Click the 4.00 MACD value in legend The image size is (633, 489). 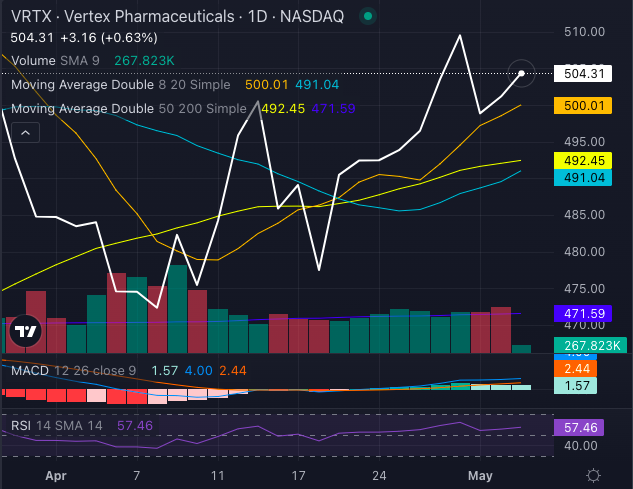(199, 371)
